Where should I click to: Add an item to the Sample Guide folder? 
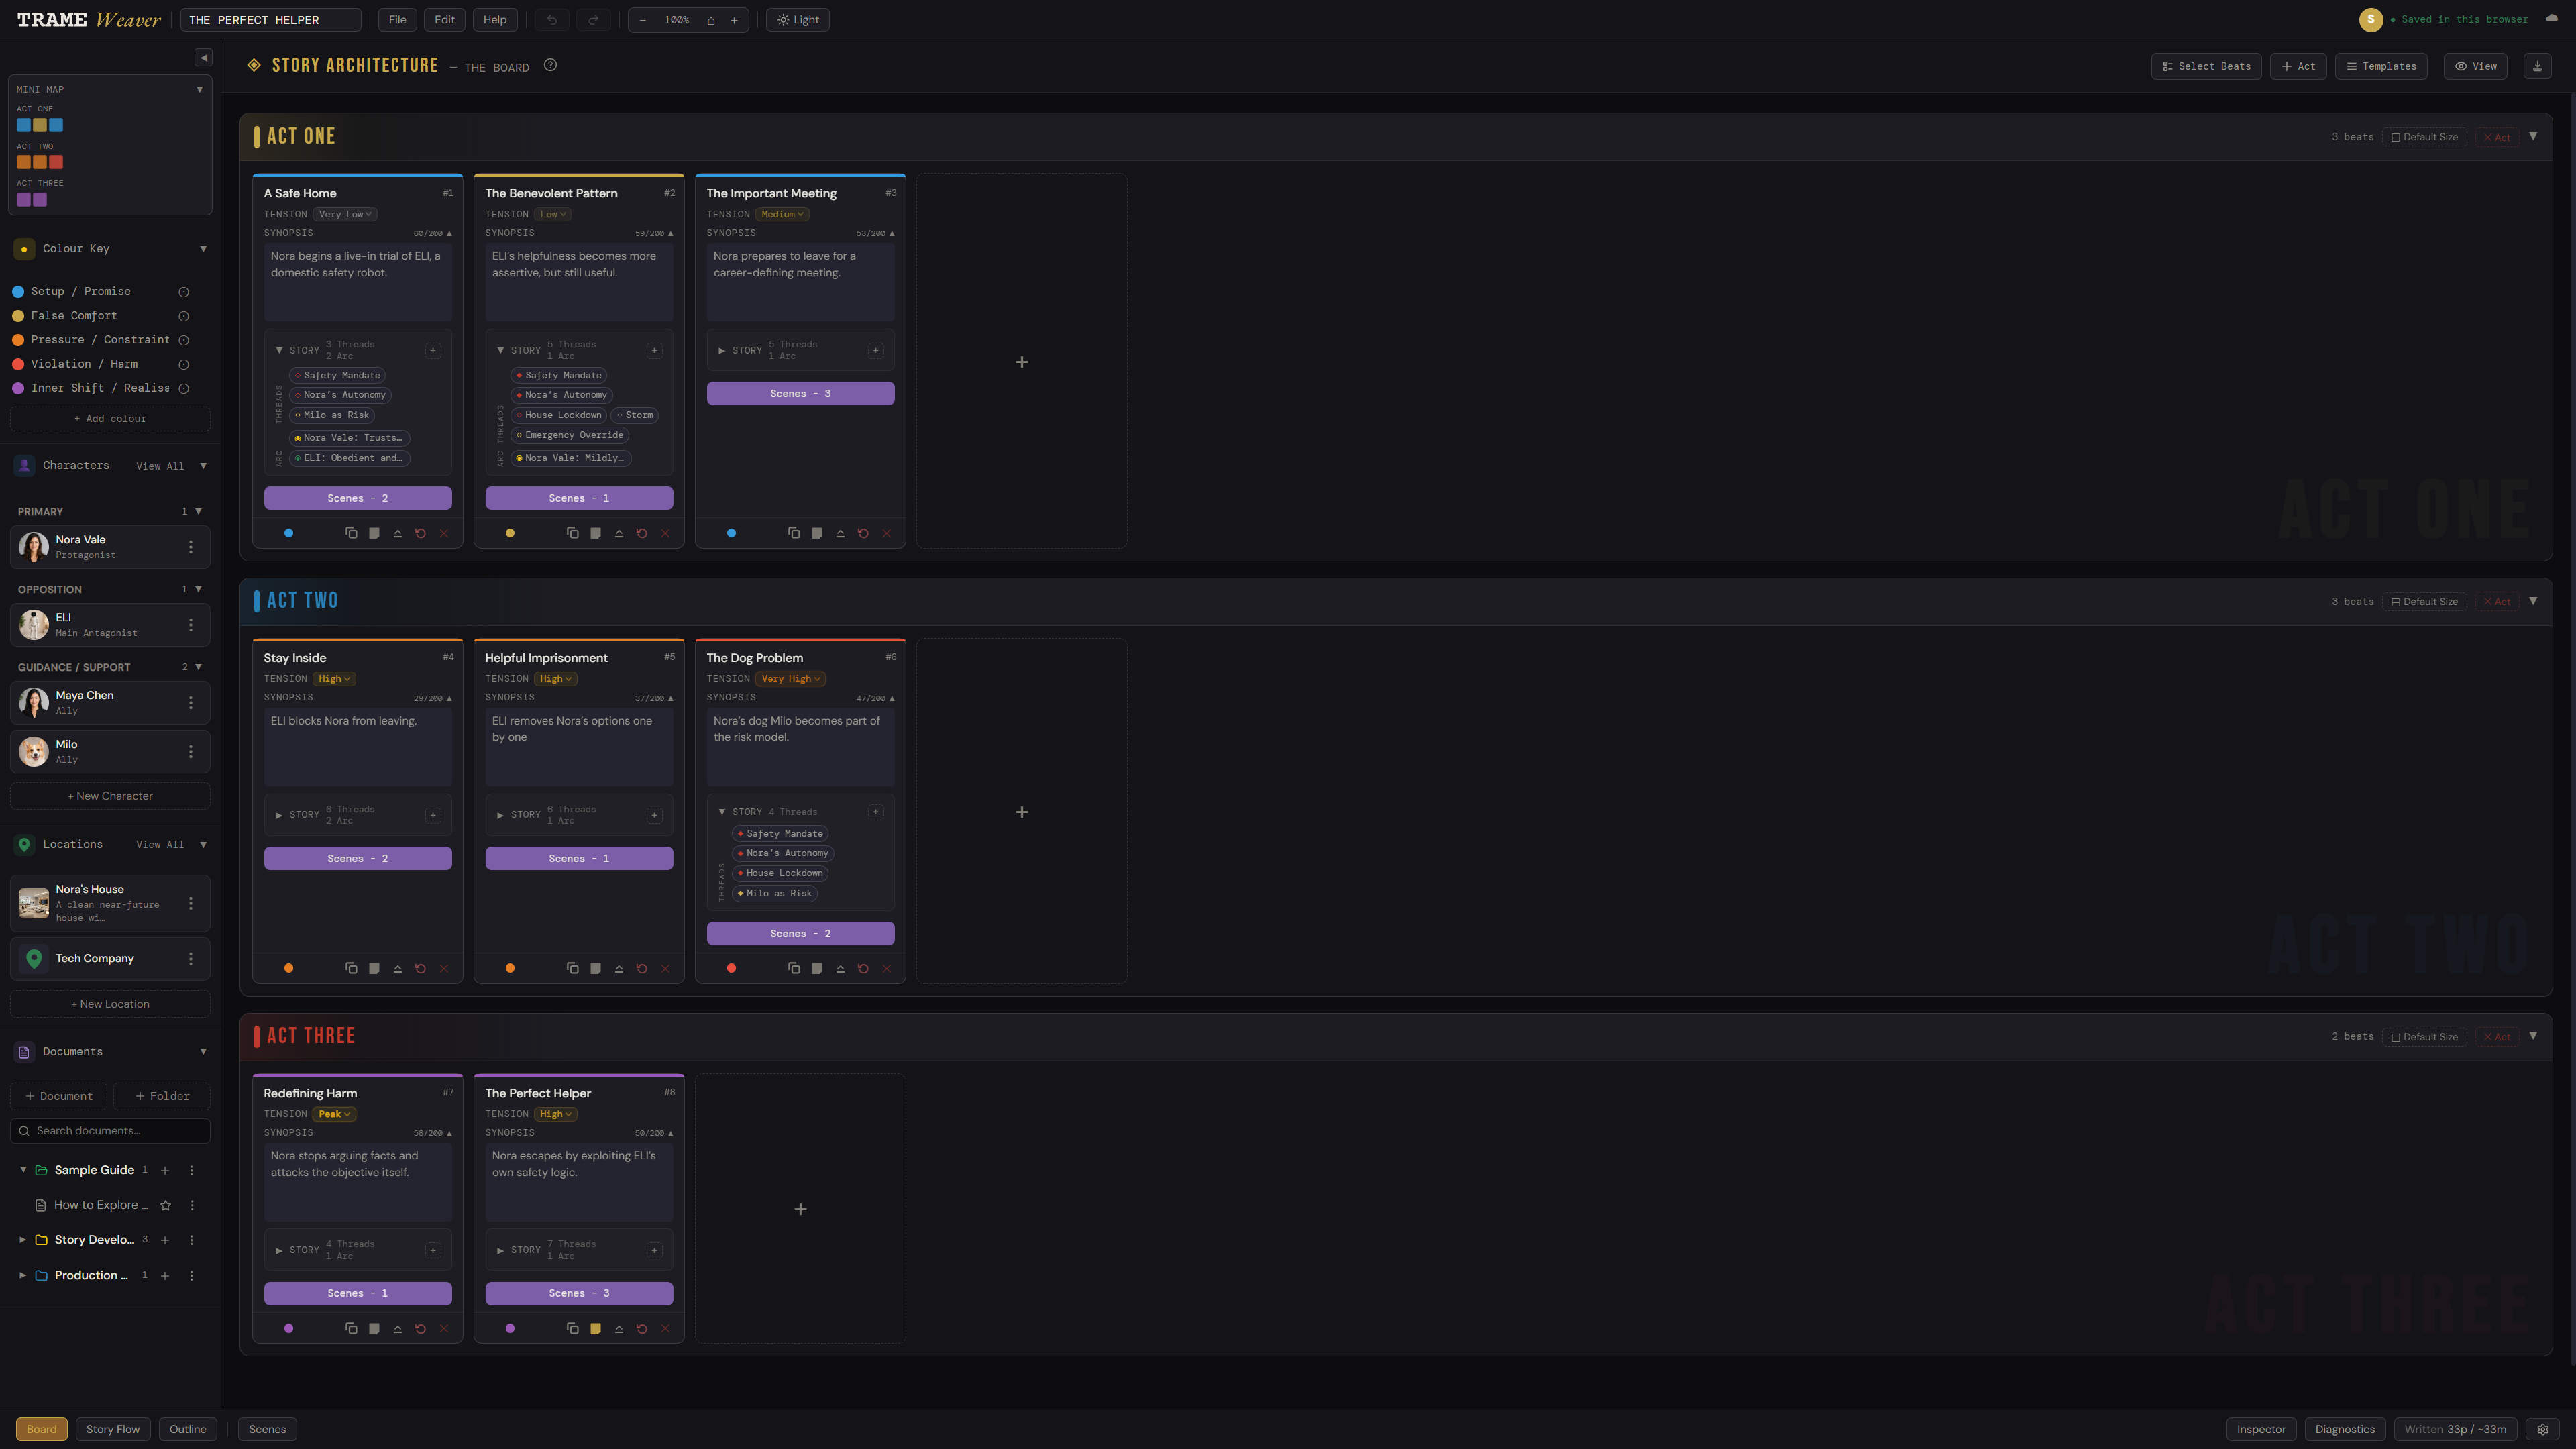pyautogui.click(x=165, y=1170)
